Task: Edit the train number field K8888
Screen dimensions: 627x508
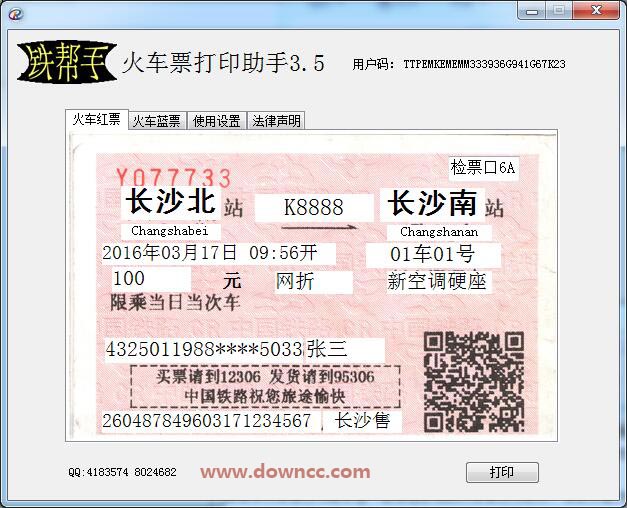Action: (314, 207)
